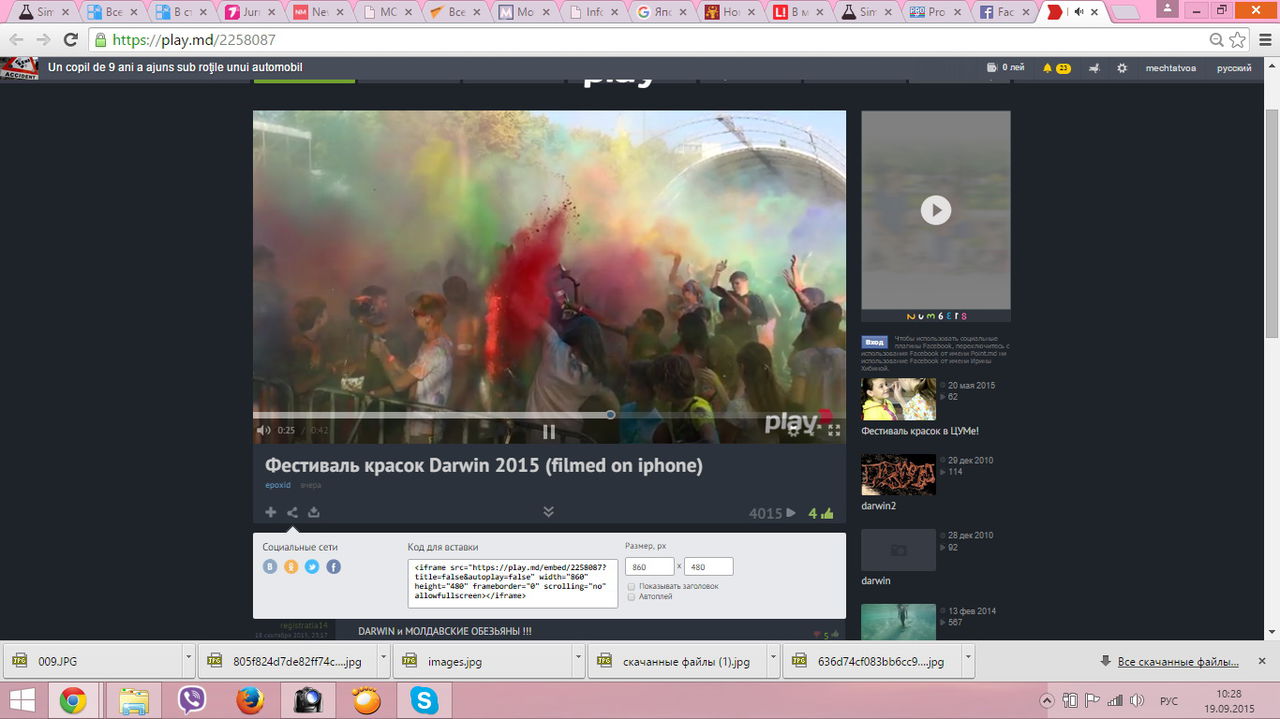Expand video description with double chevron
This screenshot has height=719, width=1280.
tap(549, 512)
